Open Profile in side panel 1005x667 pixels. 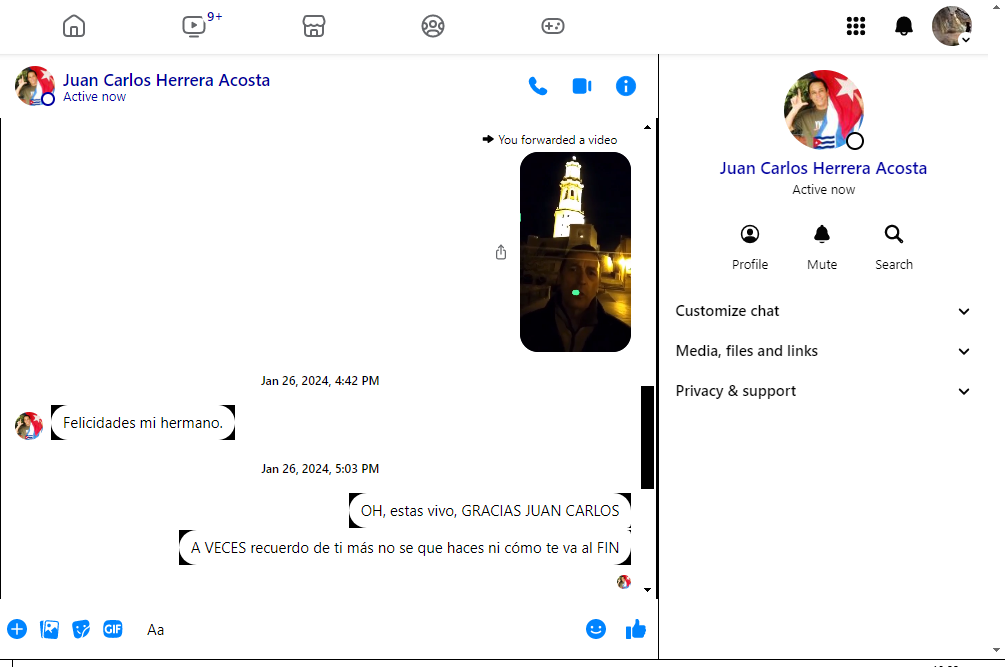(x=750, y=248)
